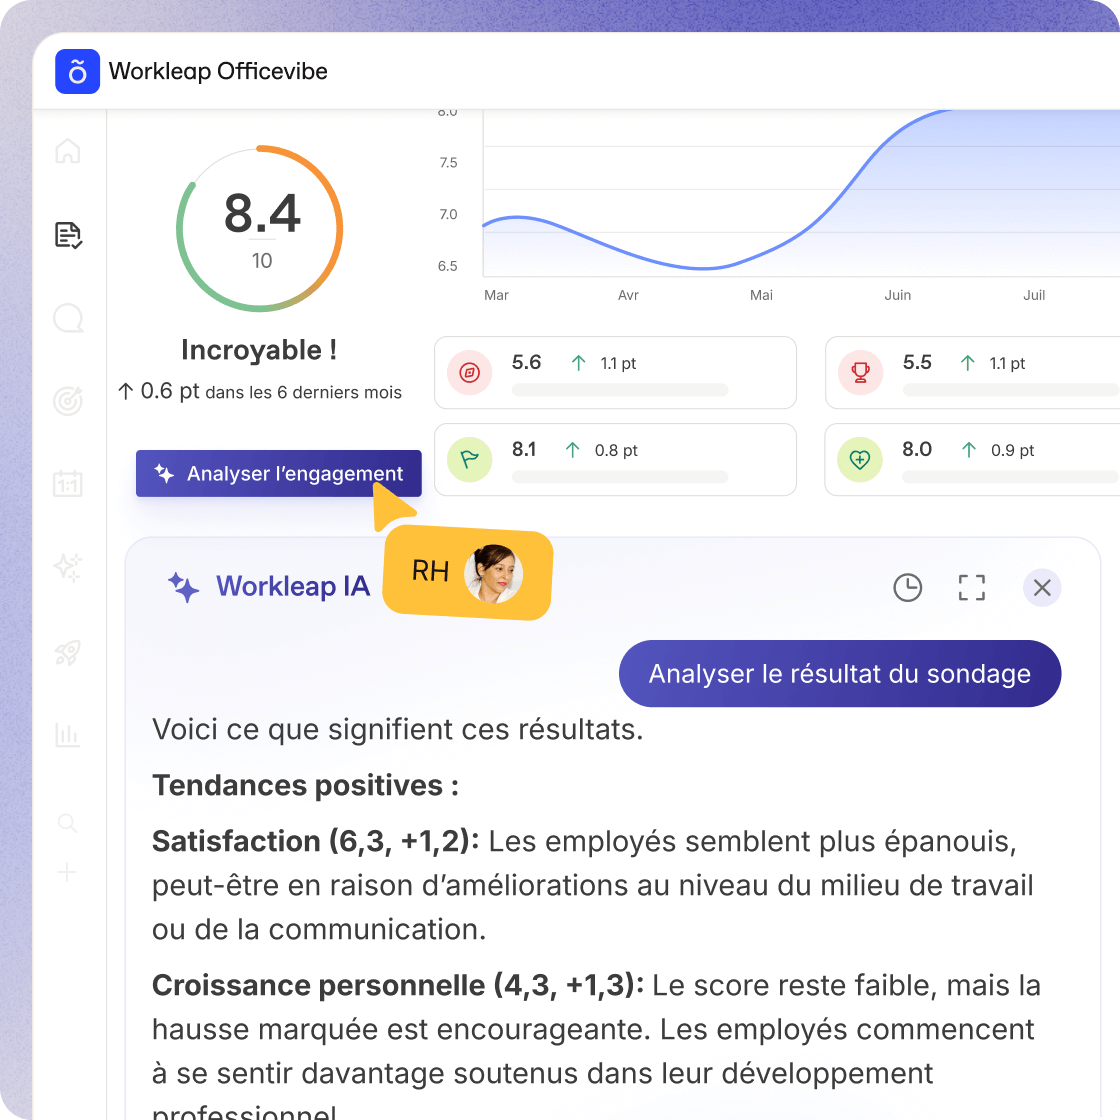The height and width of the screenshot is (1120, 1120).
Task: Click the trophy icon on 5.5 card
Action: tap(861, 372)
